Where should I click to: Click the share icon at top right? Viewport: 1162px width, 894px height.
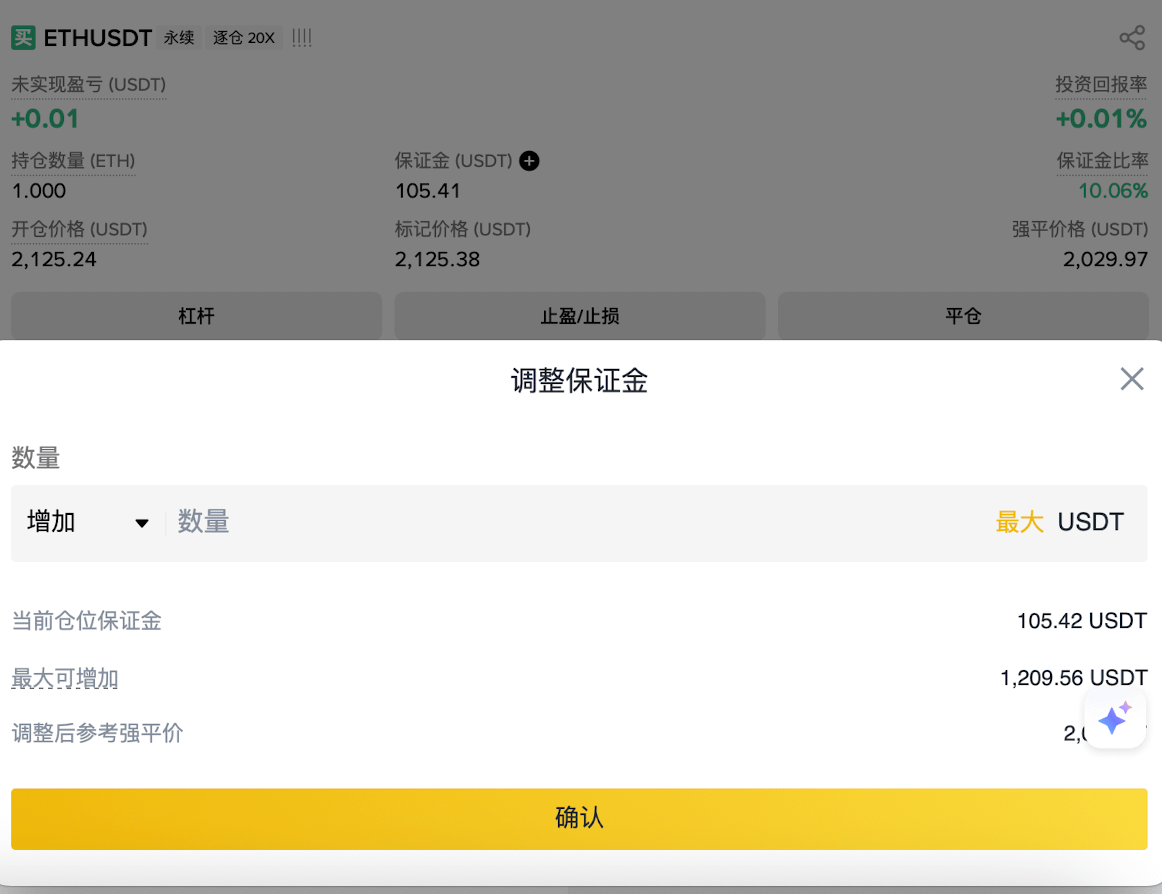(x=1131, y=39)
